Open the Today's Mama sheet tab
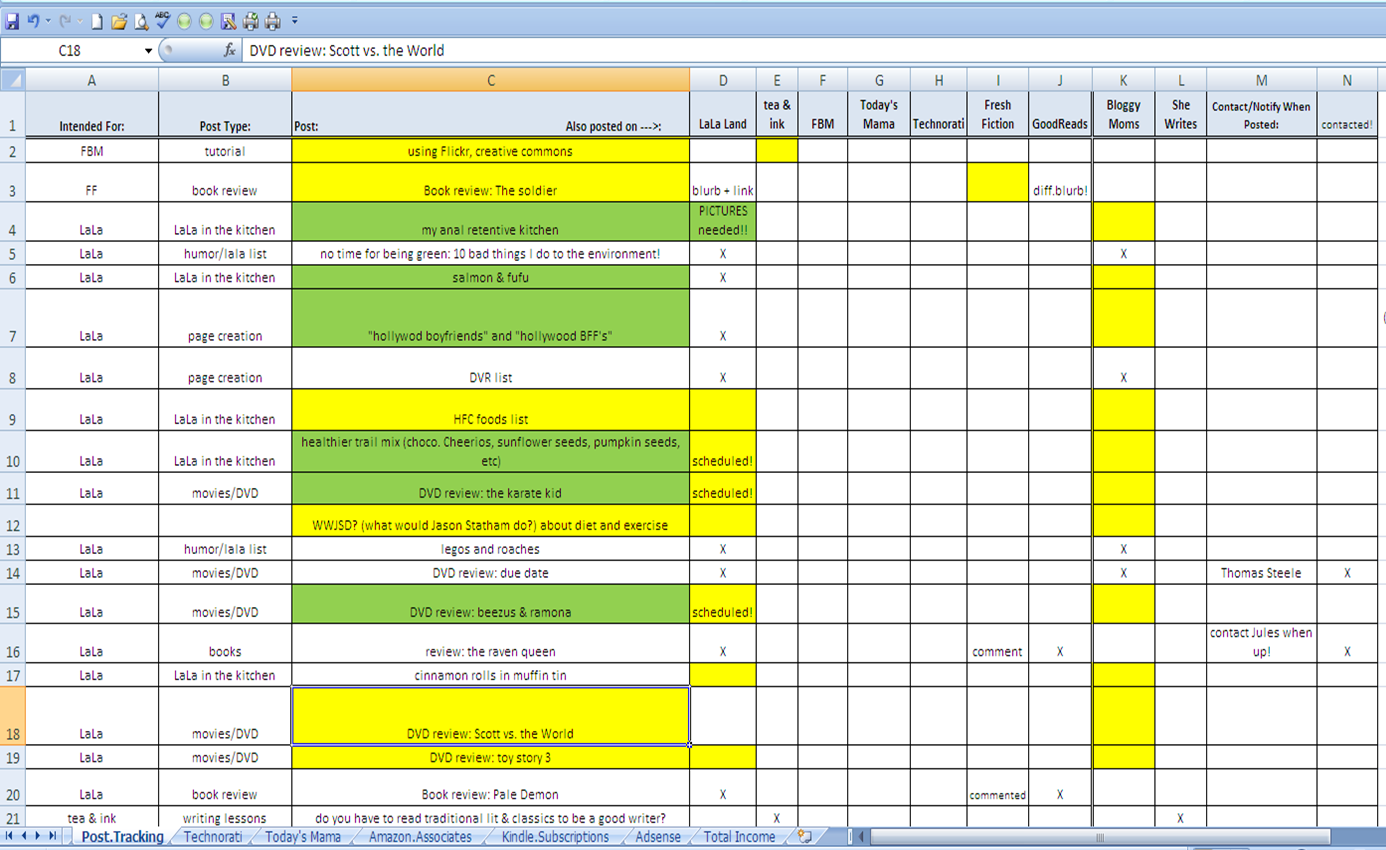The height and width of the screenshot is (850, 1386). pos(303,836)
